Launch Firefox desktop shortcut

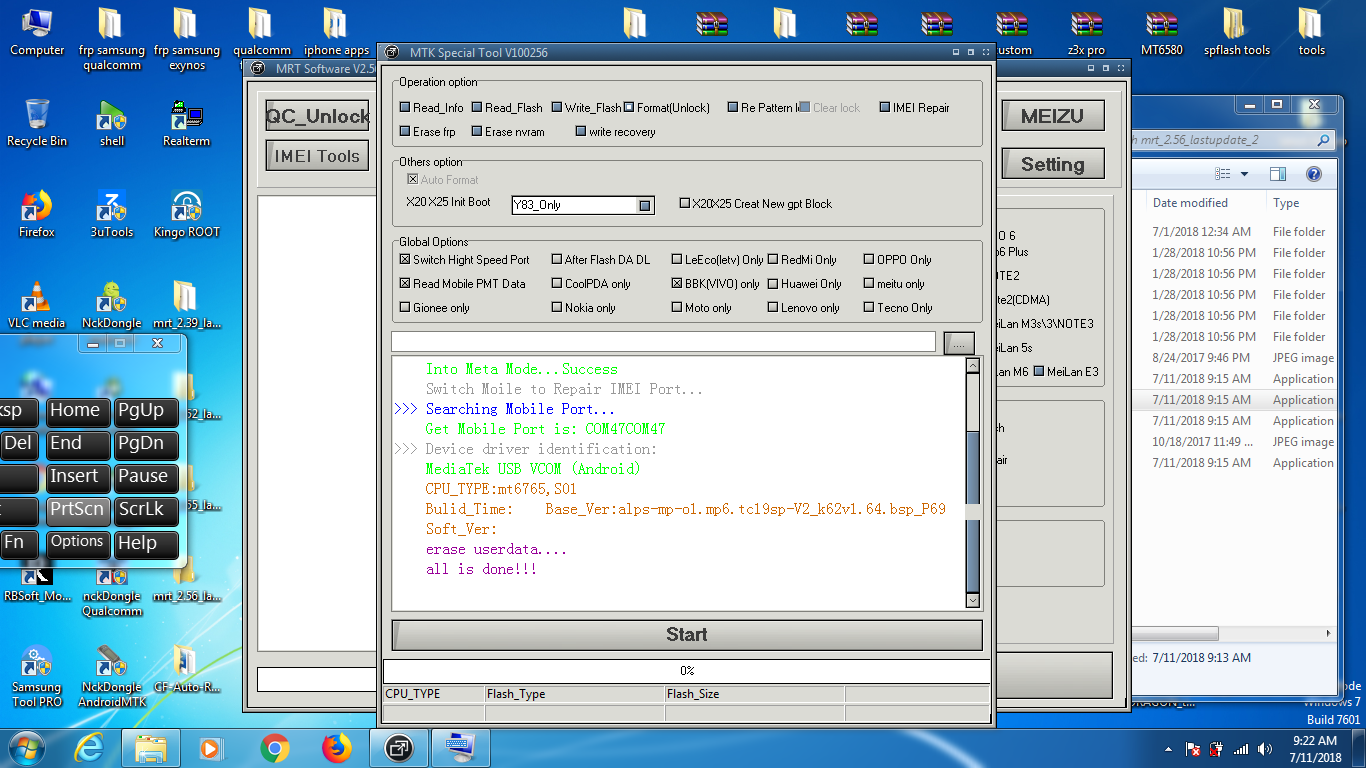click(37, 214)
